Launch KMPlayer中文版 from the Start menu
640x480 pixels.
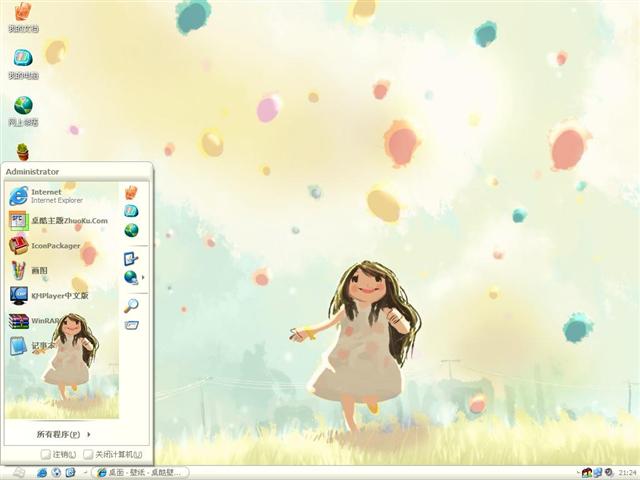click(58, 295)
